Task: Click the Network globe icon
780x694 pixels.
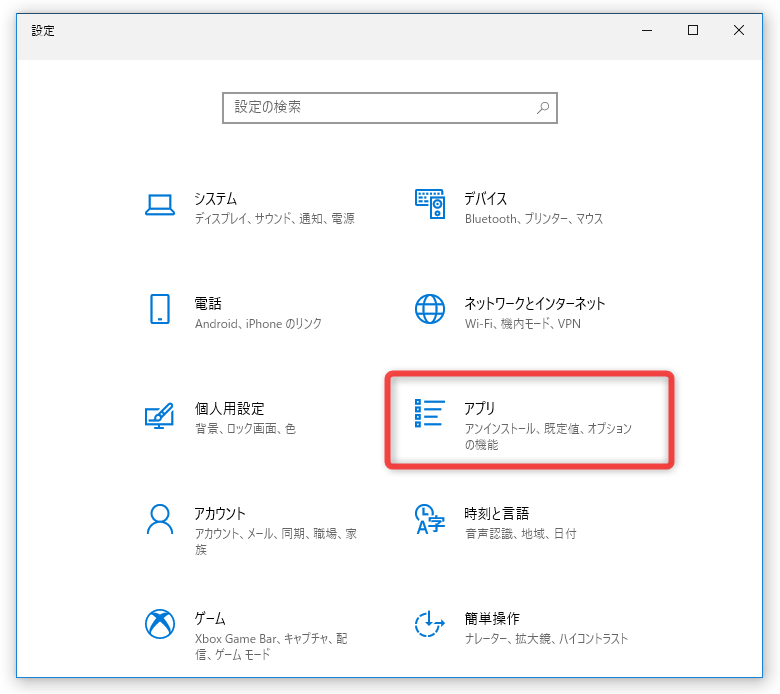Action: [x=430, y=309]
